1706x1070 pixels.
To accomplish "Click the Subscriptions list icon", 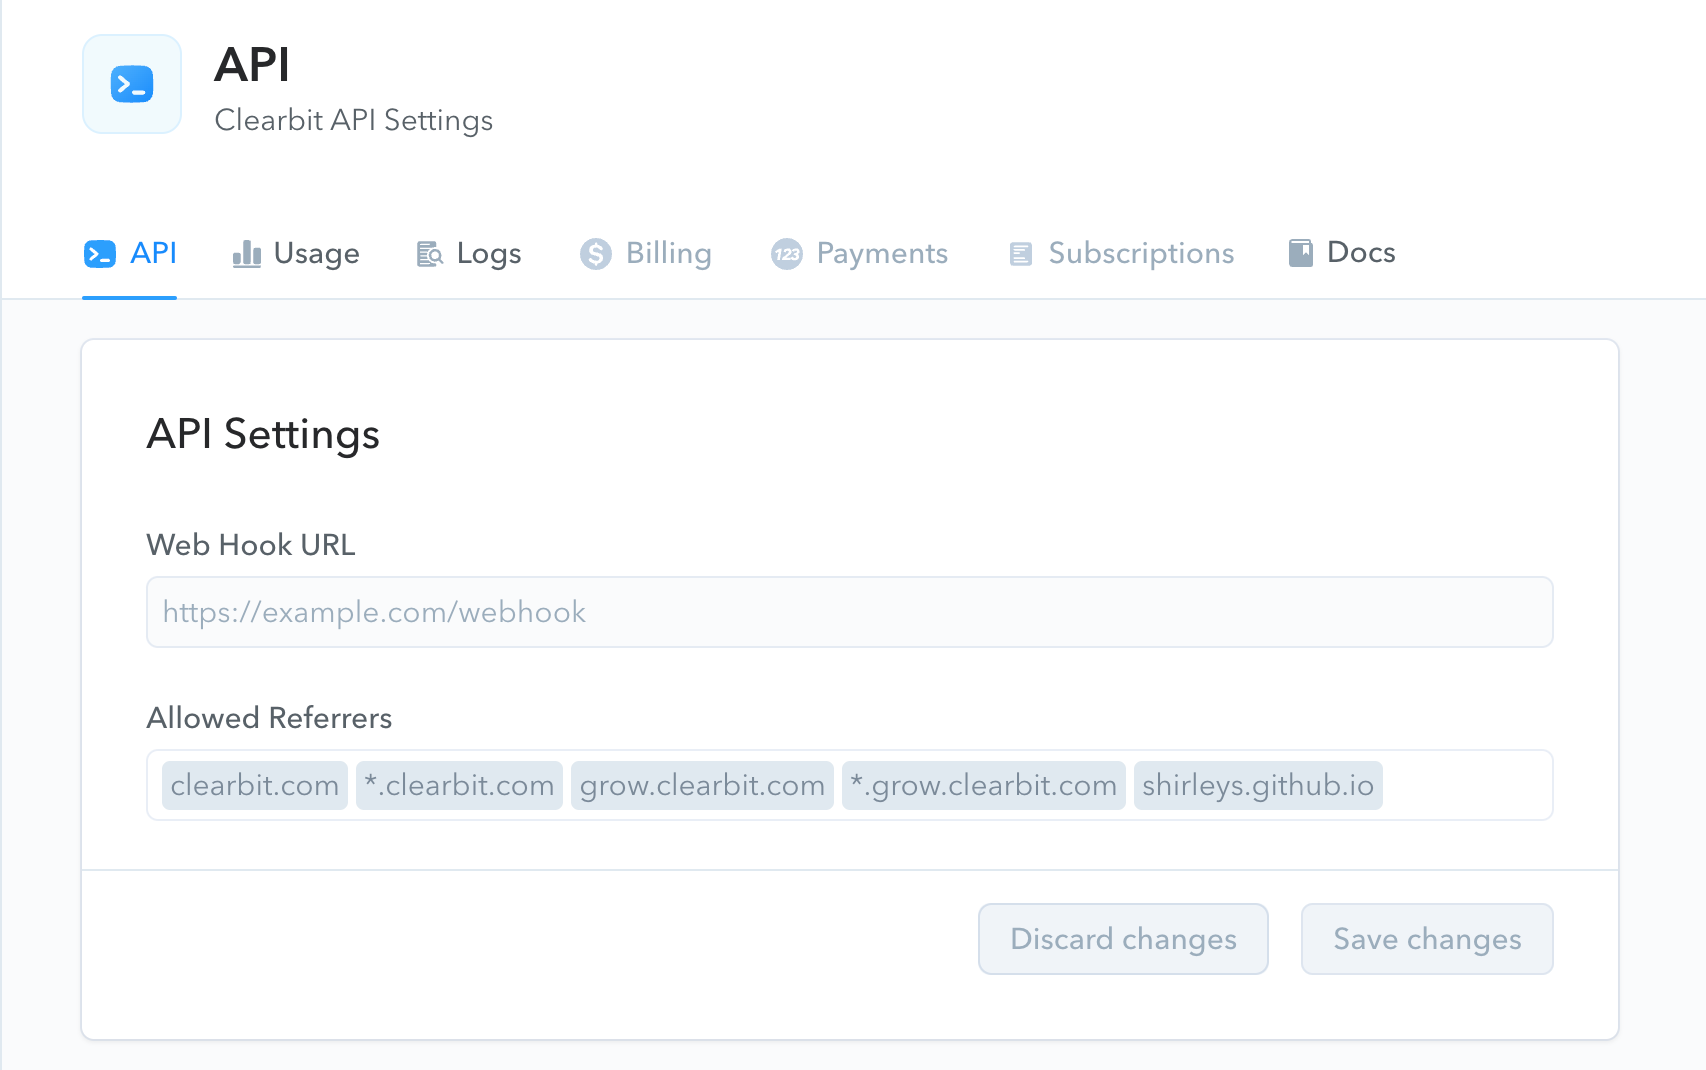I will pos(1020,254).
